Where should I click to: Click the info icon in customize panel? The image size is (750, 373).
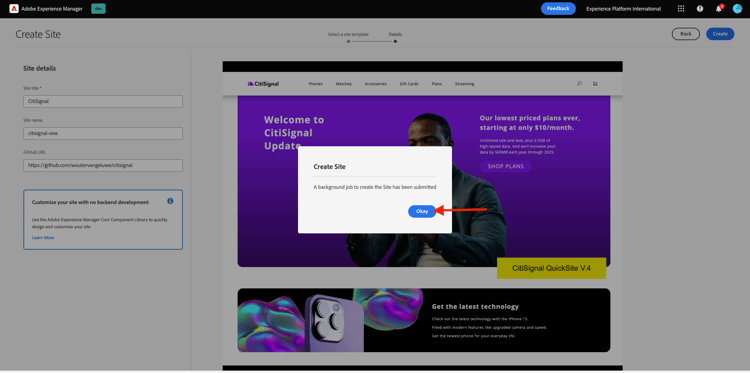[x=170, y=201]
